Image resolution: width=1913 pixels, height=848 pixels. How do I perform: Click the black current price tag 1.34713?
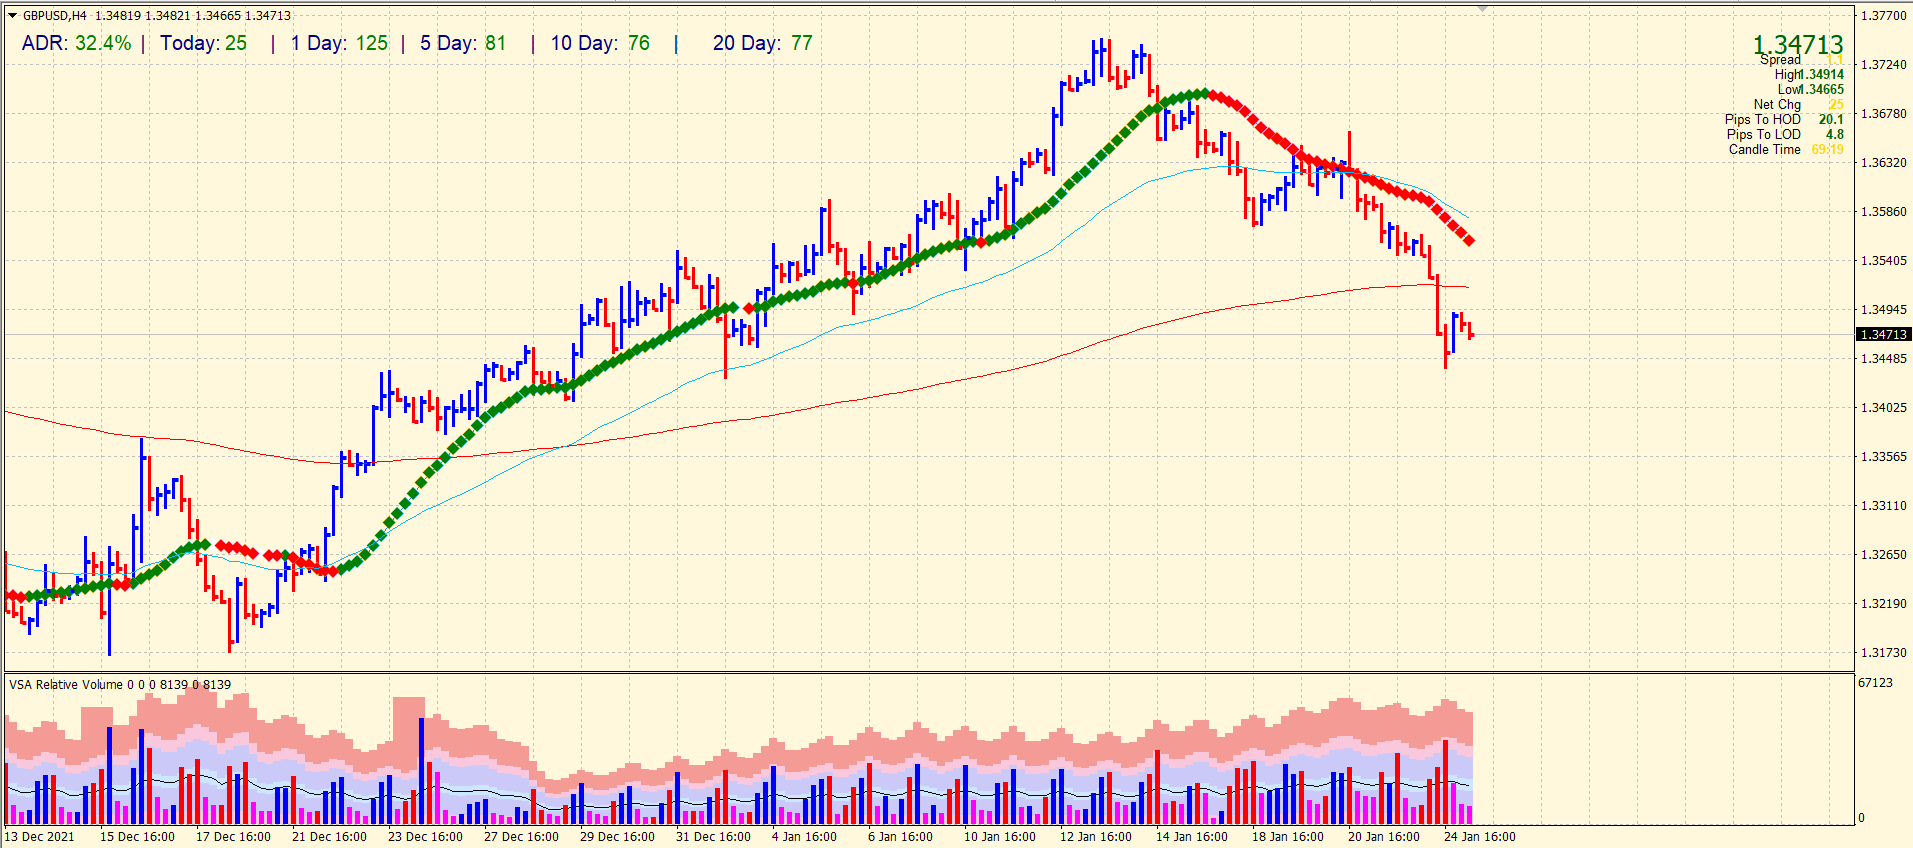tap(1883, 334)
